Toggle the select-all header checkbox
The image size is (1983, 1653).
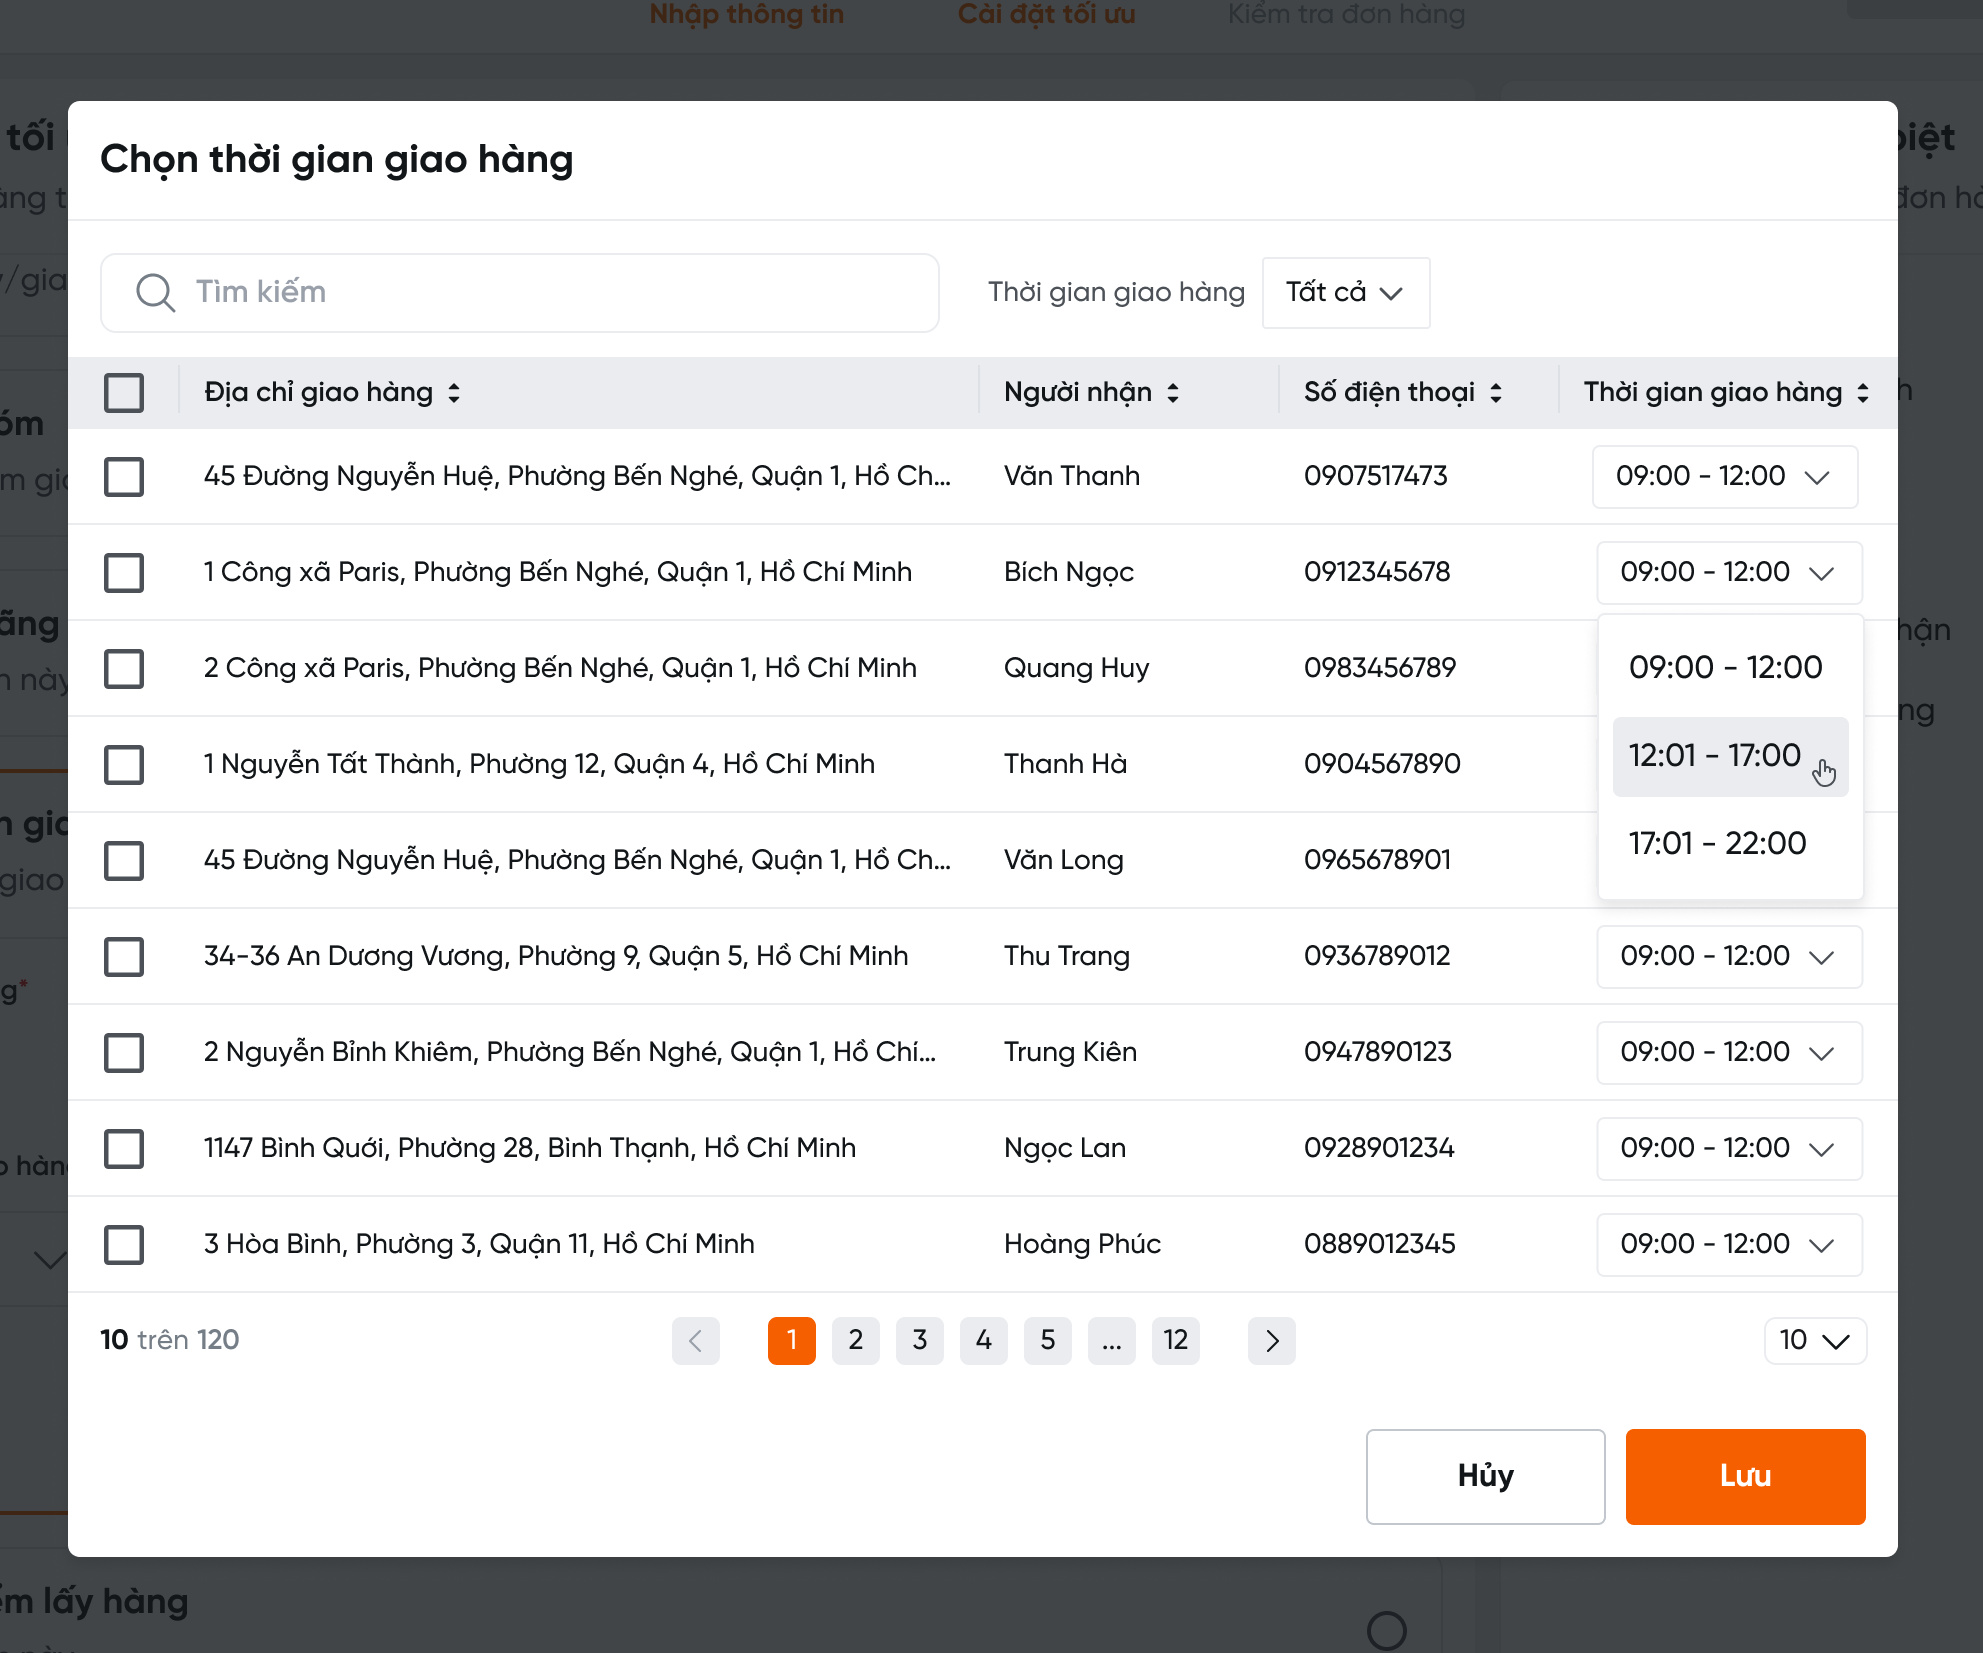click(124, 393)
